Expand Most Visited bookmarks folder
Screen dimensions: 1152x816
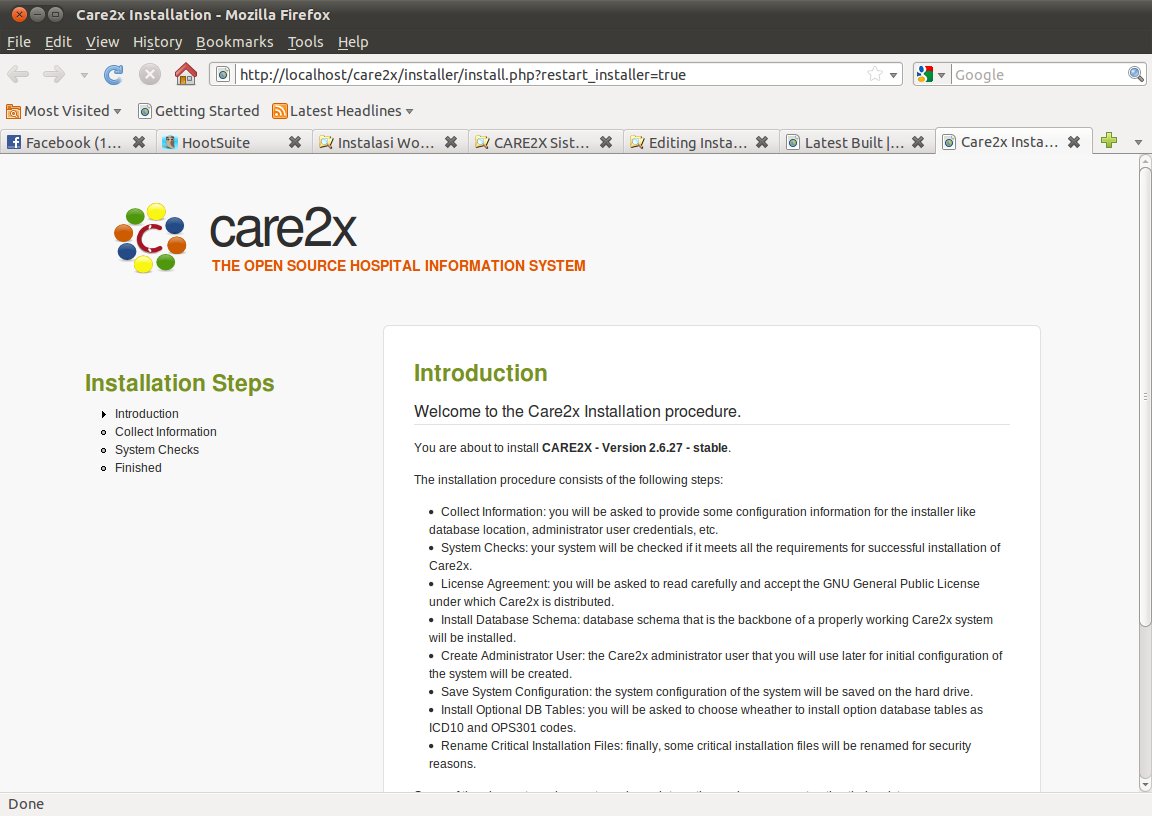coord(64,111)
